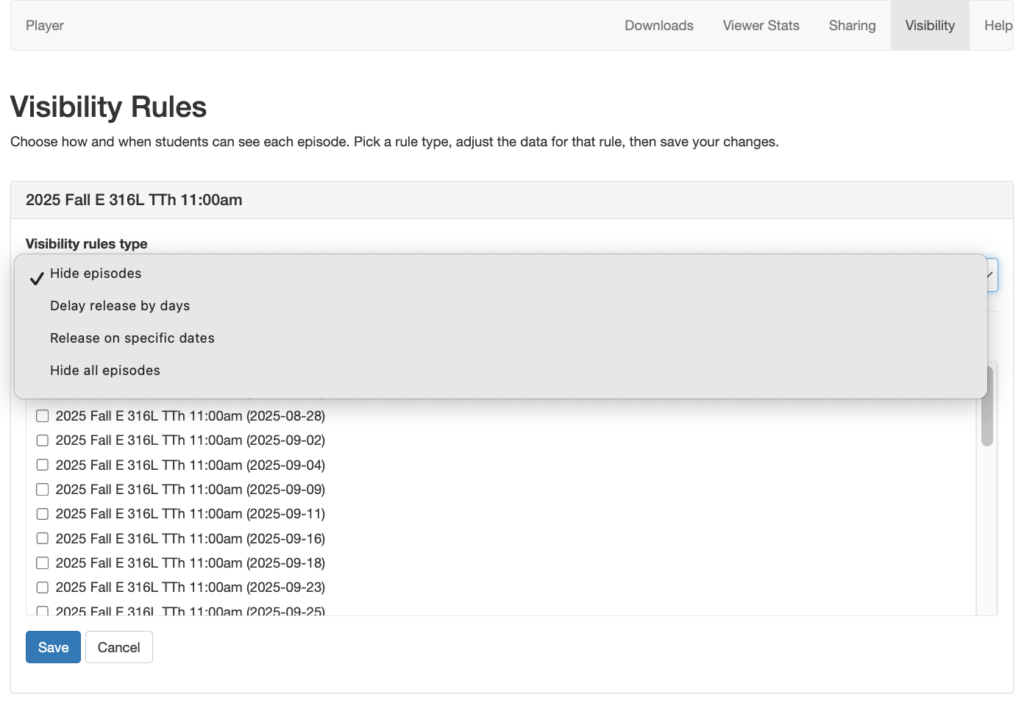Viewport: 1024px width, 725px height.
Task: Pick Release on specific dates option
Action: [132, 338]
